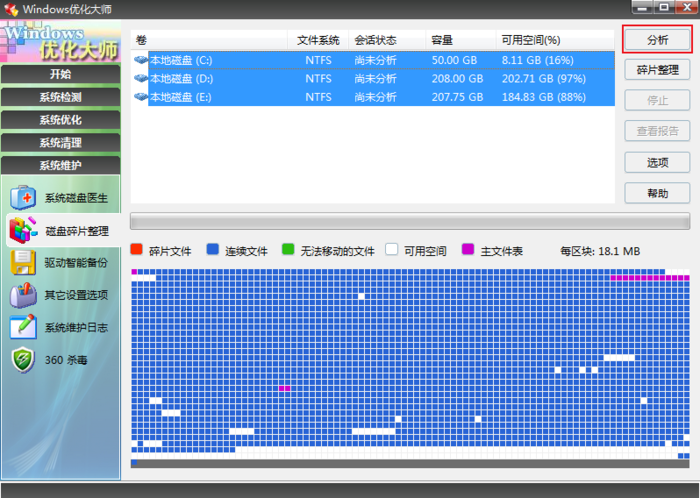The width and height of the screenshot is (700, 498).
Task: Open the 选项 options button
Action: click(657, 162)
